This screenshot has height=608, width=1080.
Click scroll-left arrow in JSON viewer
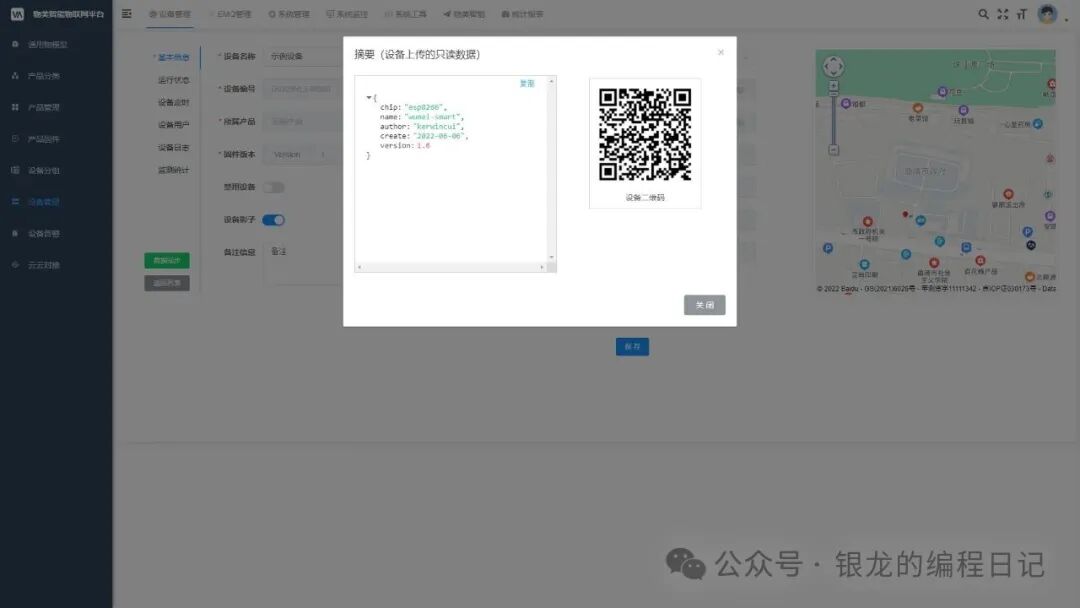point(360,267)
